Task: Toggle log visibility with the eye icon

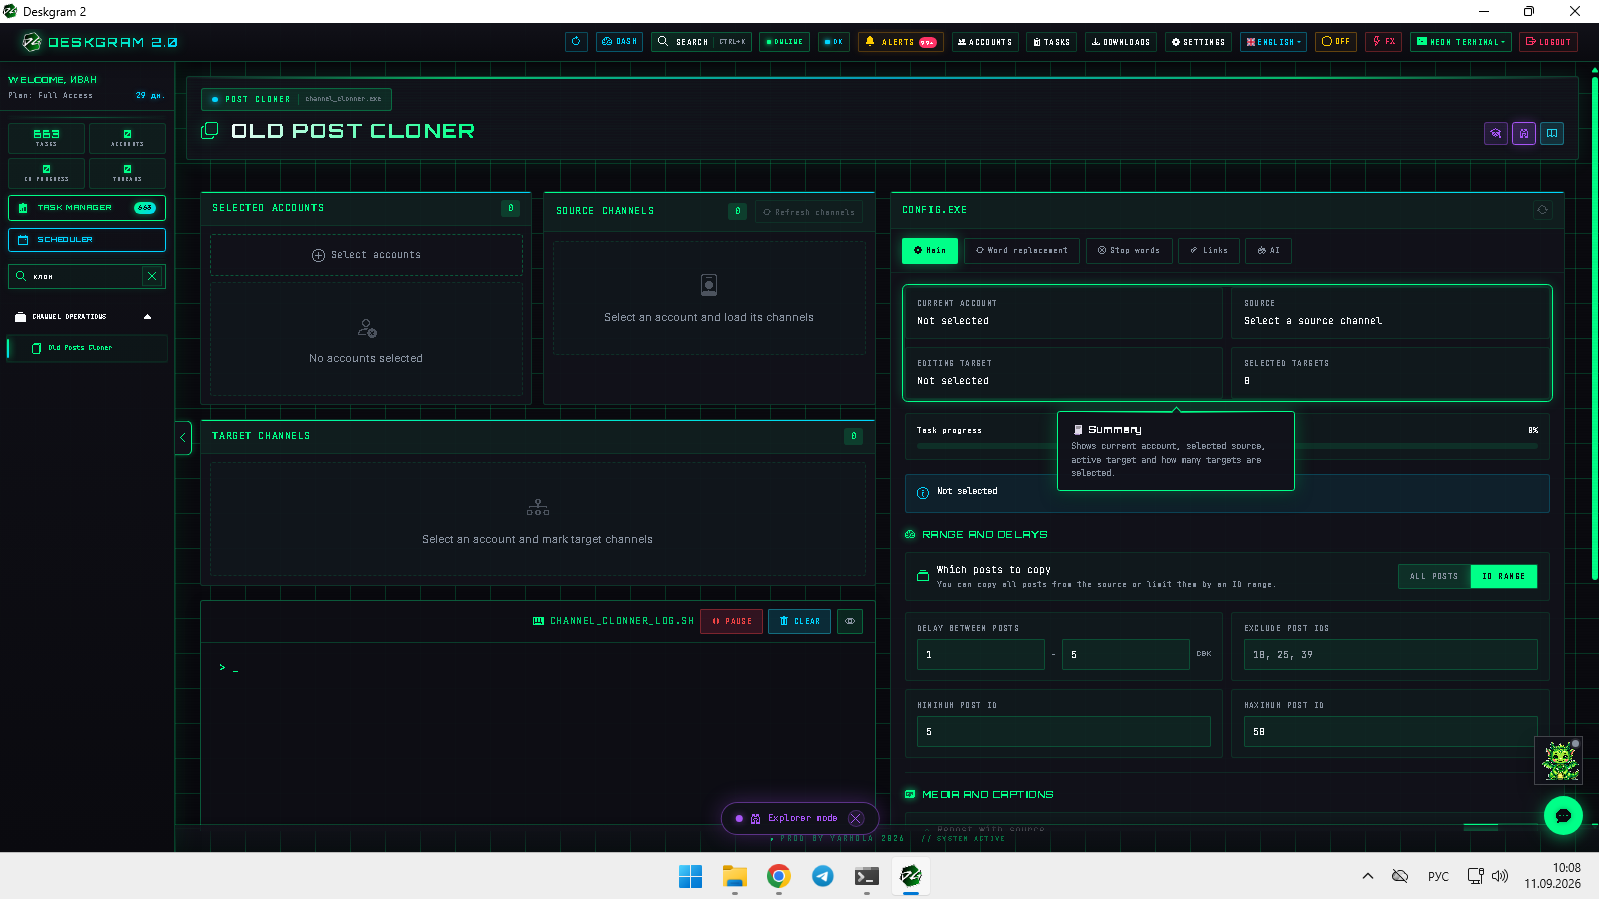Action: (850, 621)
